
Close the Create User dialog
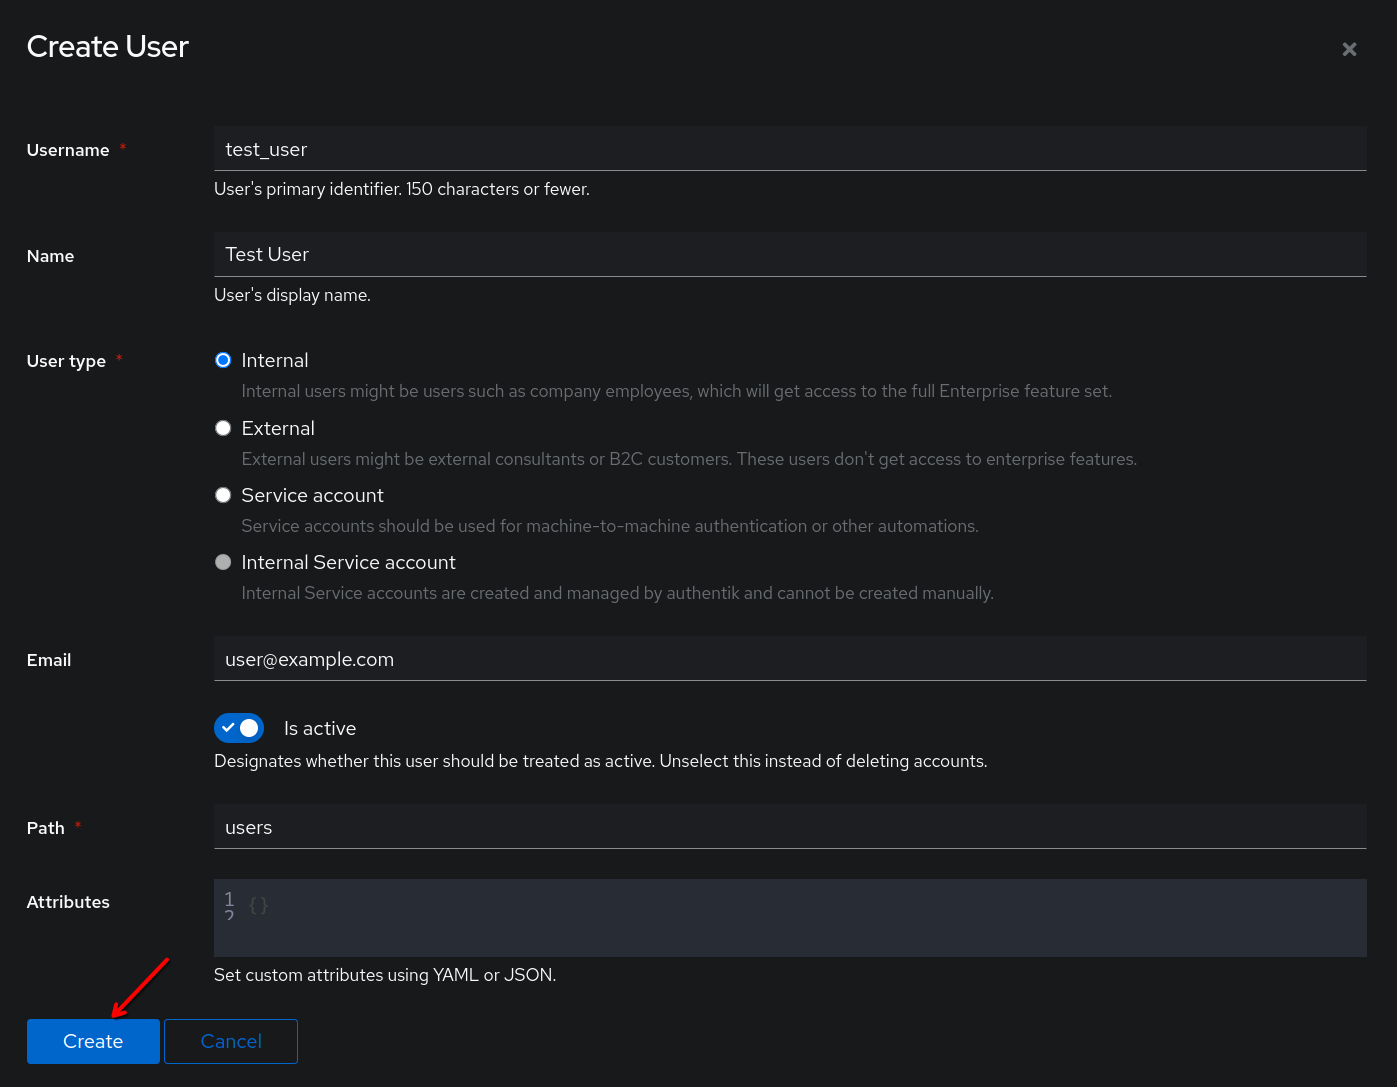1349,49
